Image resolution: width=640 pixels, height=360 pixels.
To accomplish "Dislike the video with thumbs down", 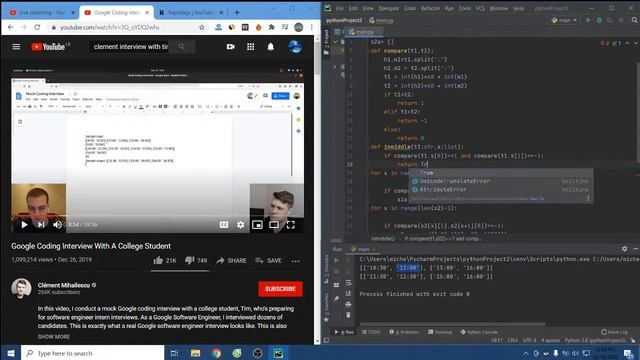I will (196, 260).
